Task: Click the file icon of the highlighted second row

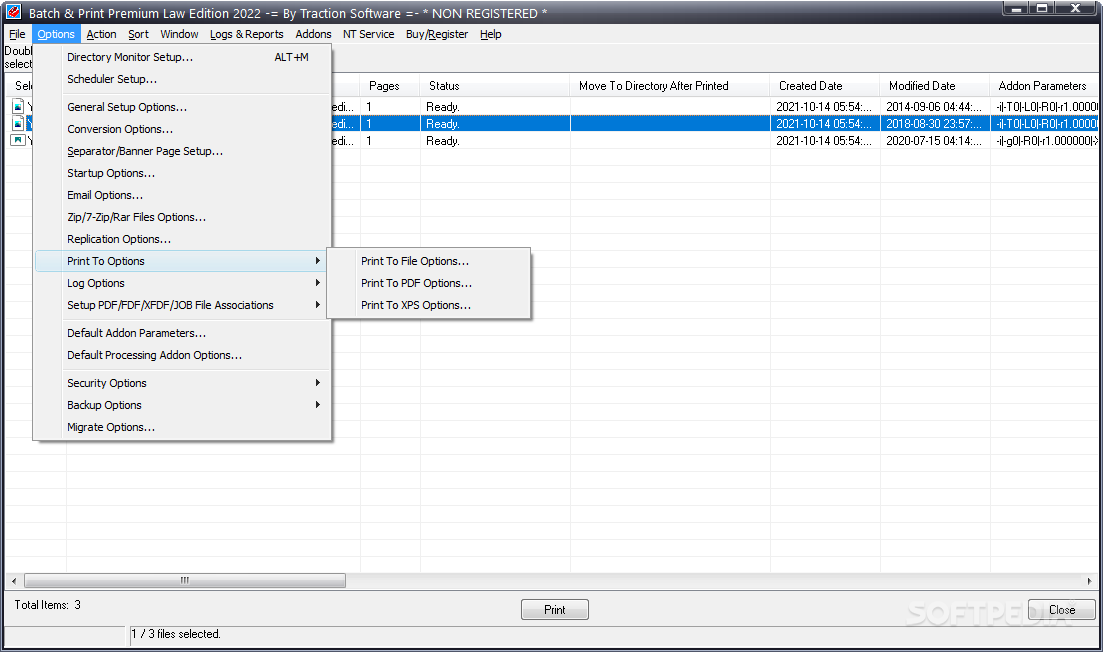Action: (18, 123)
